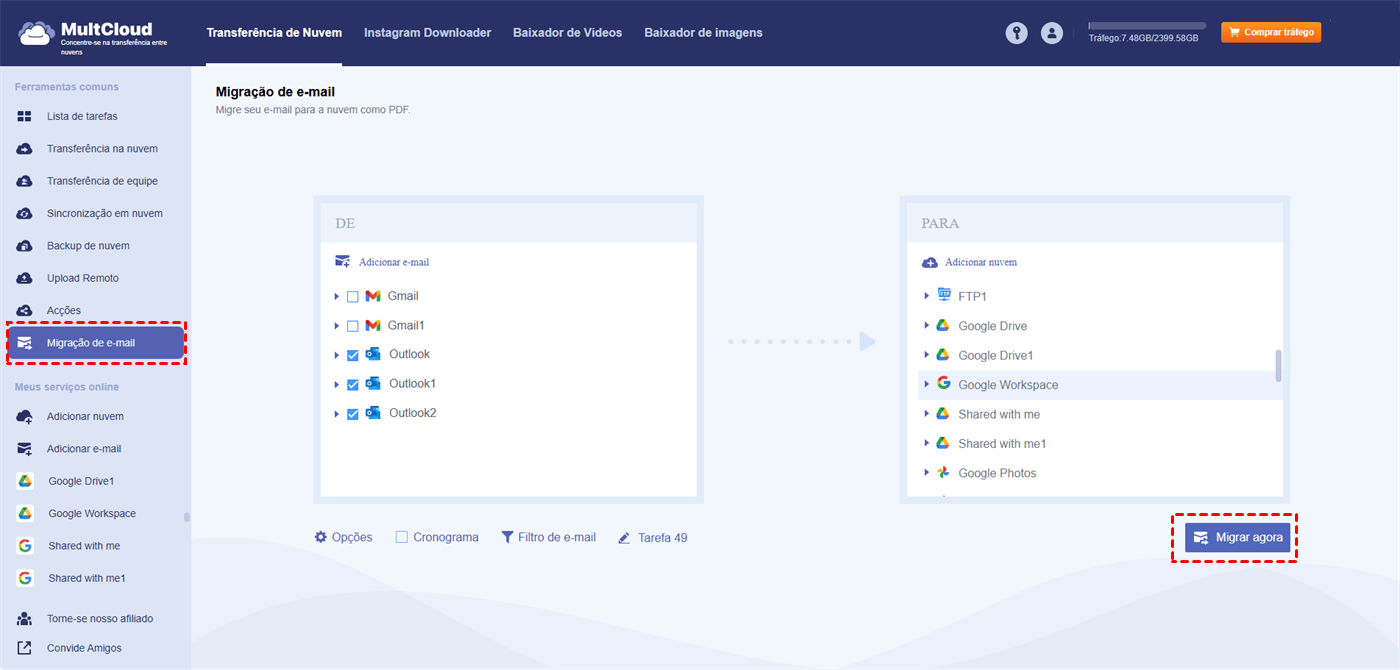Expand the Outlook tree node
The height and width of the screenshot is (670, 1400).
click(337, 355)
